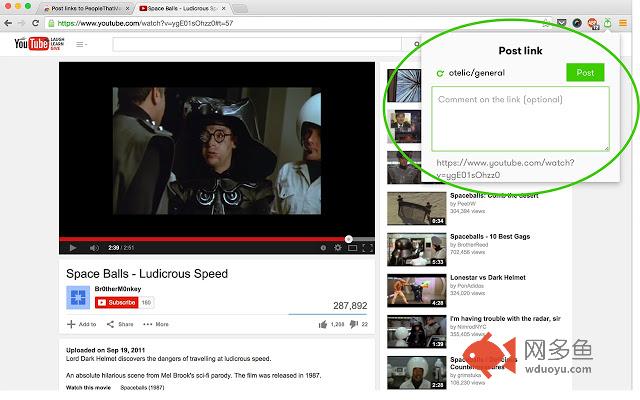This screenshot has height=400, width=640.
Task: Click the Br0therM0nkey channel avatar
Action: (78, 298)
